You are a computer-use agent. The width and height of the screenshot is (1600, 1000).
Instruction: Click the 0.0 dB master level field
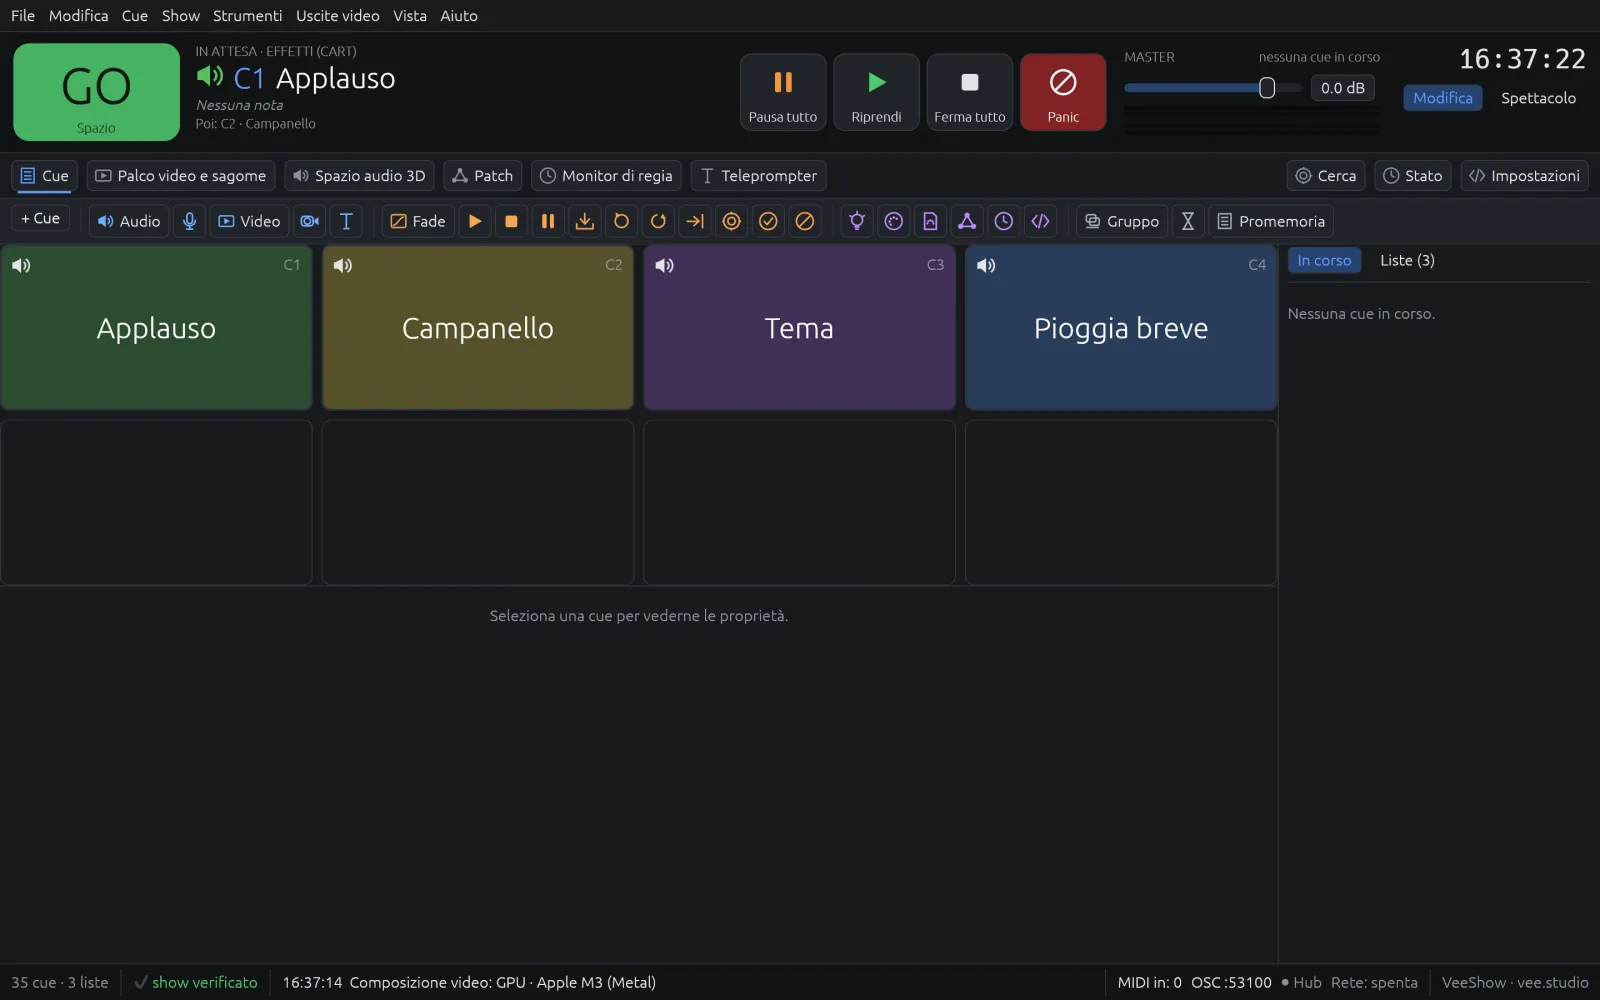point(1342,88)
